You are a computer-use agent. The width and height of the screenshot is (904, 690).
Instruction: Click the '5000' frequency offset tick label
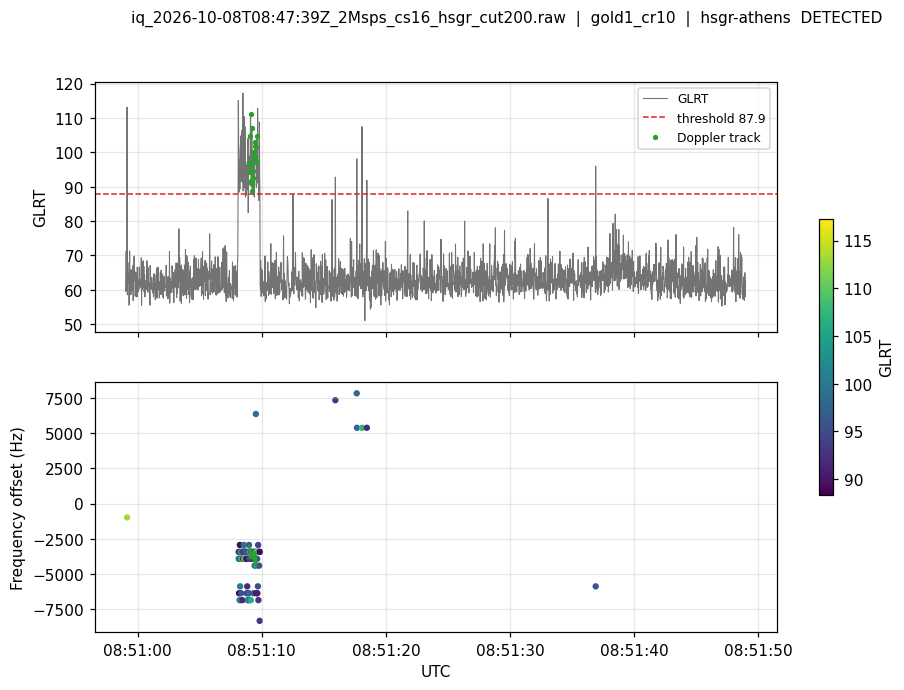tap(64, 433)
